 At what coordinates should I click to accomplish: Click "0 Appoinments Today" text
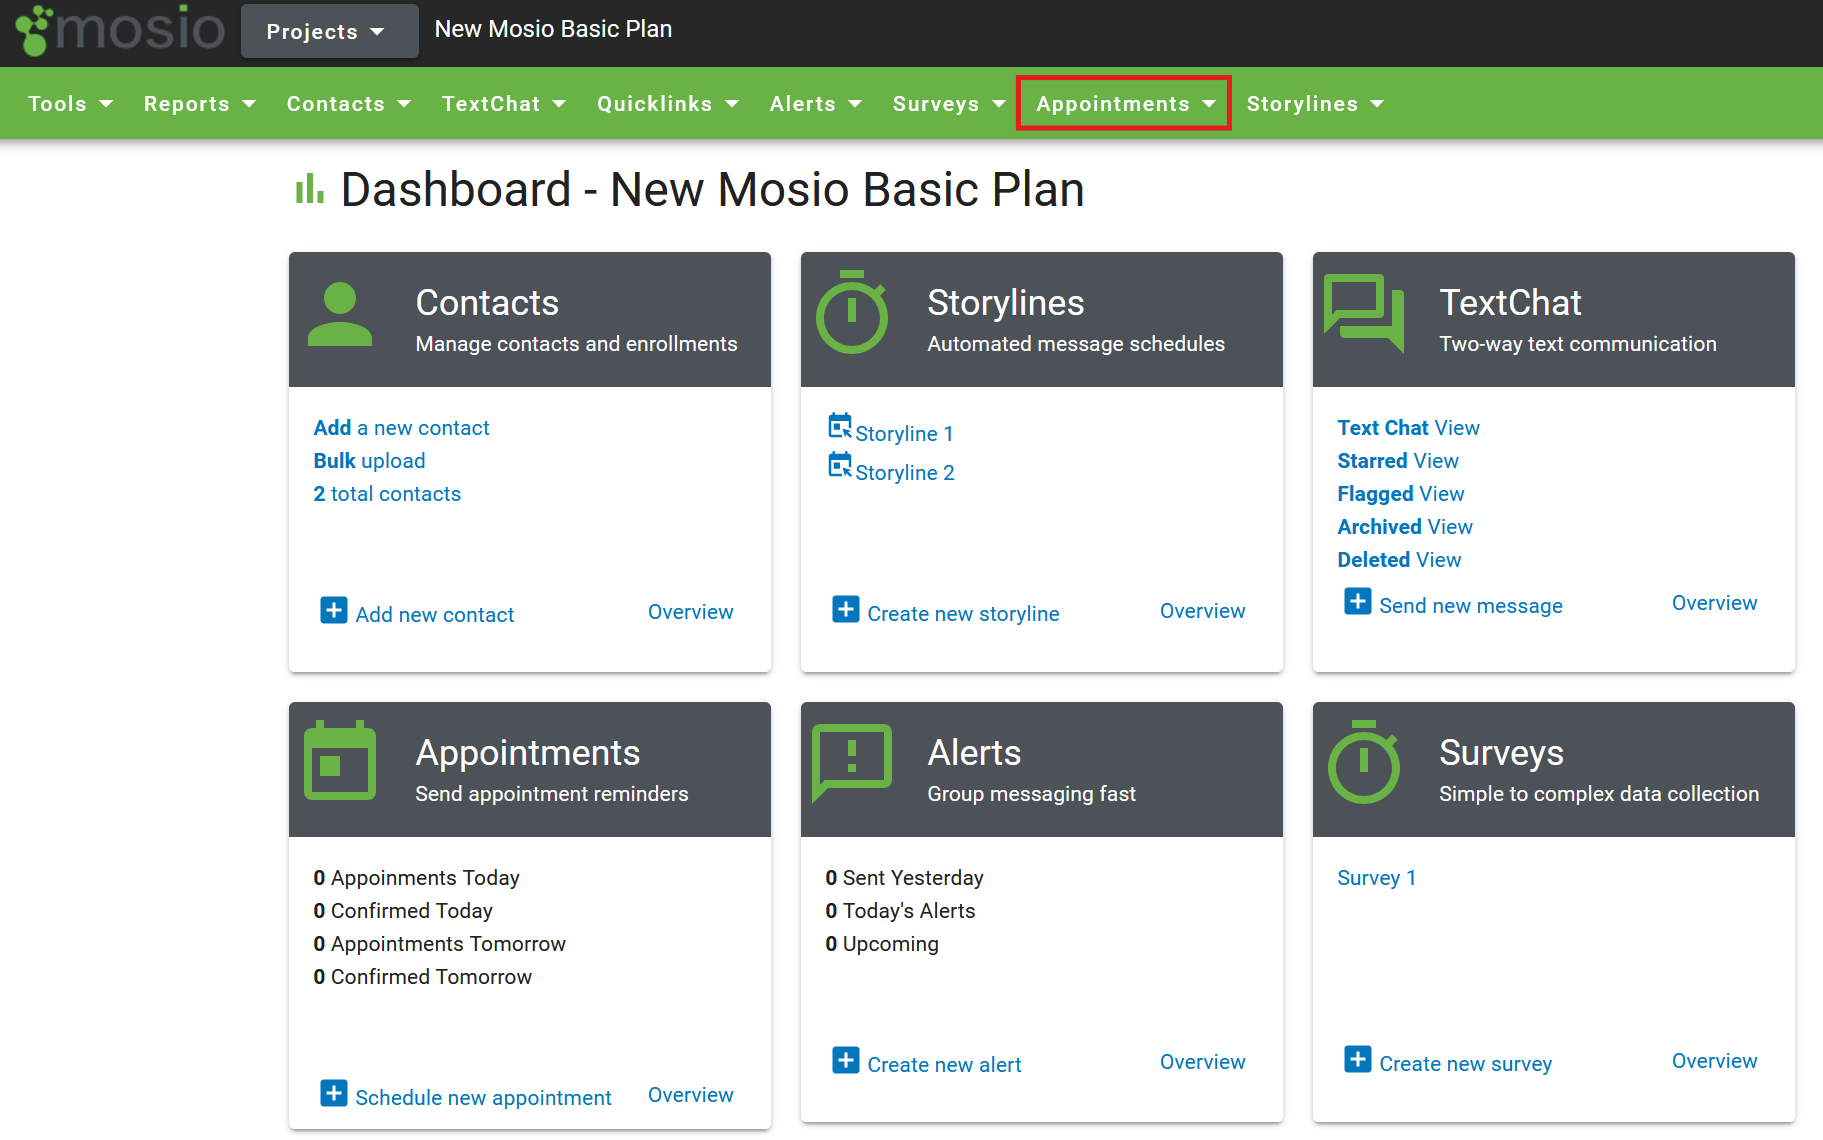pos(416,878)
